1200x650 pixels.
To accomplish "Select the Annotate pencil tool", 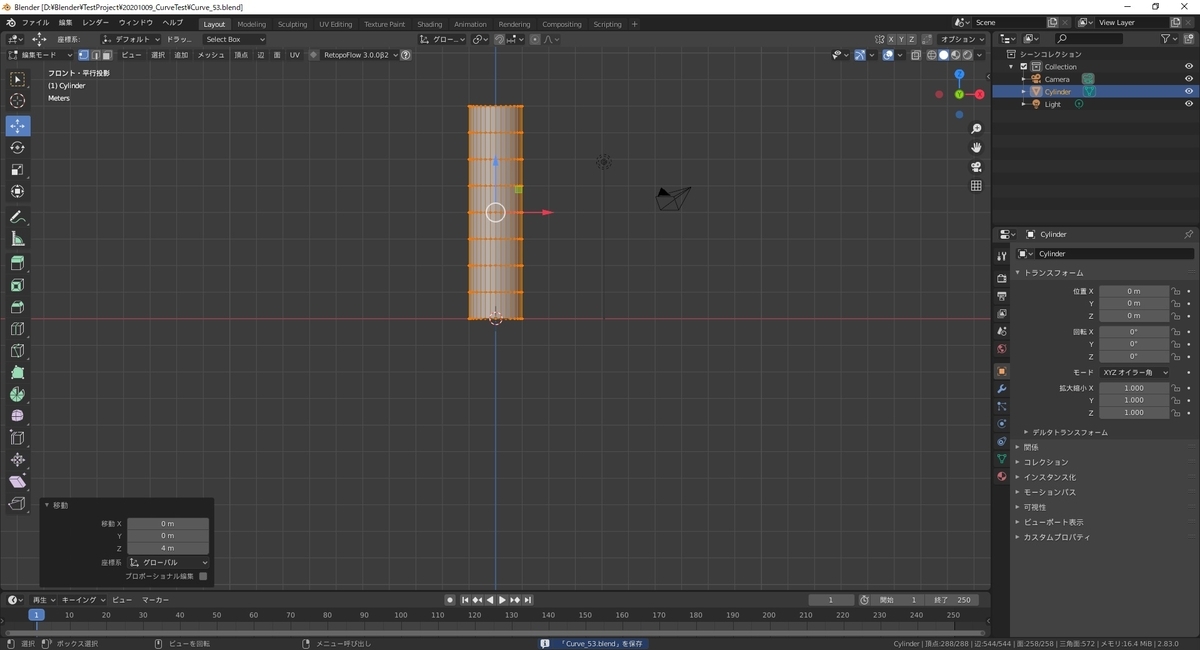I will [18, 217].
